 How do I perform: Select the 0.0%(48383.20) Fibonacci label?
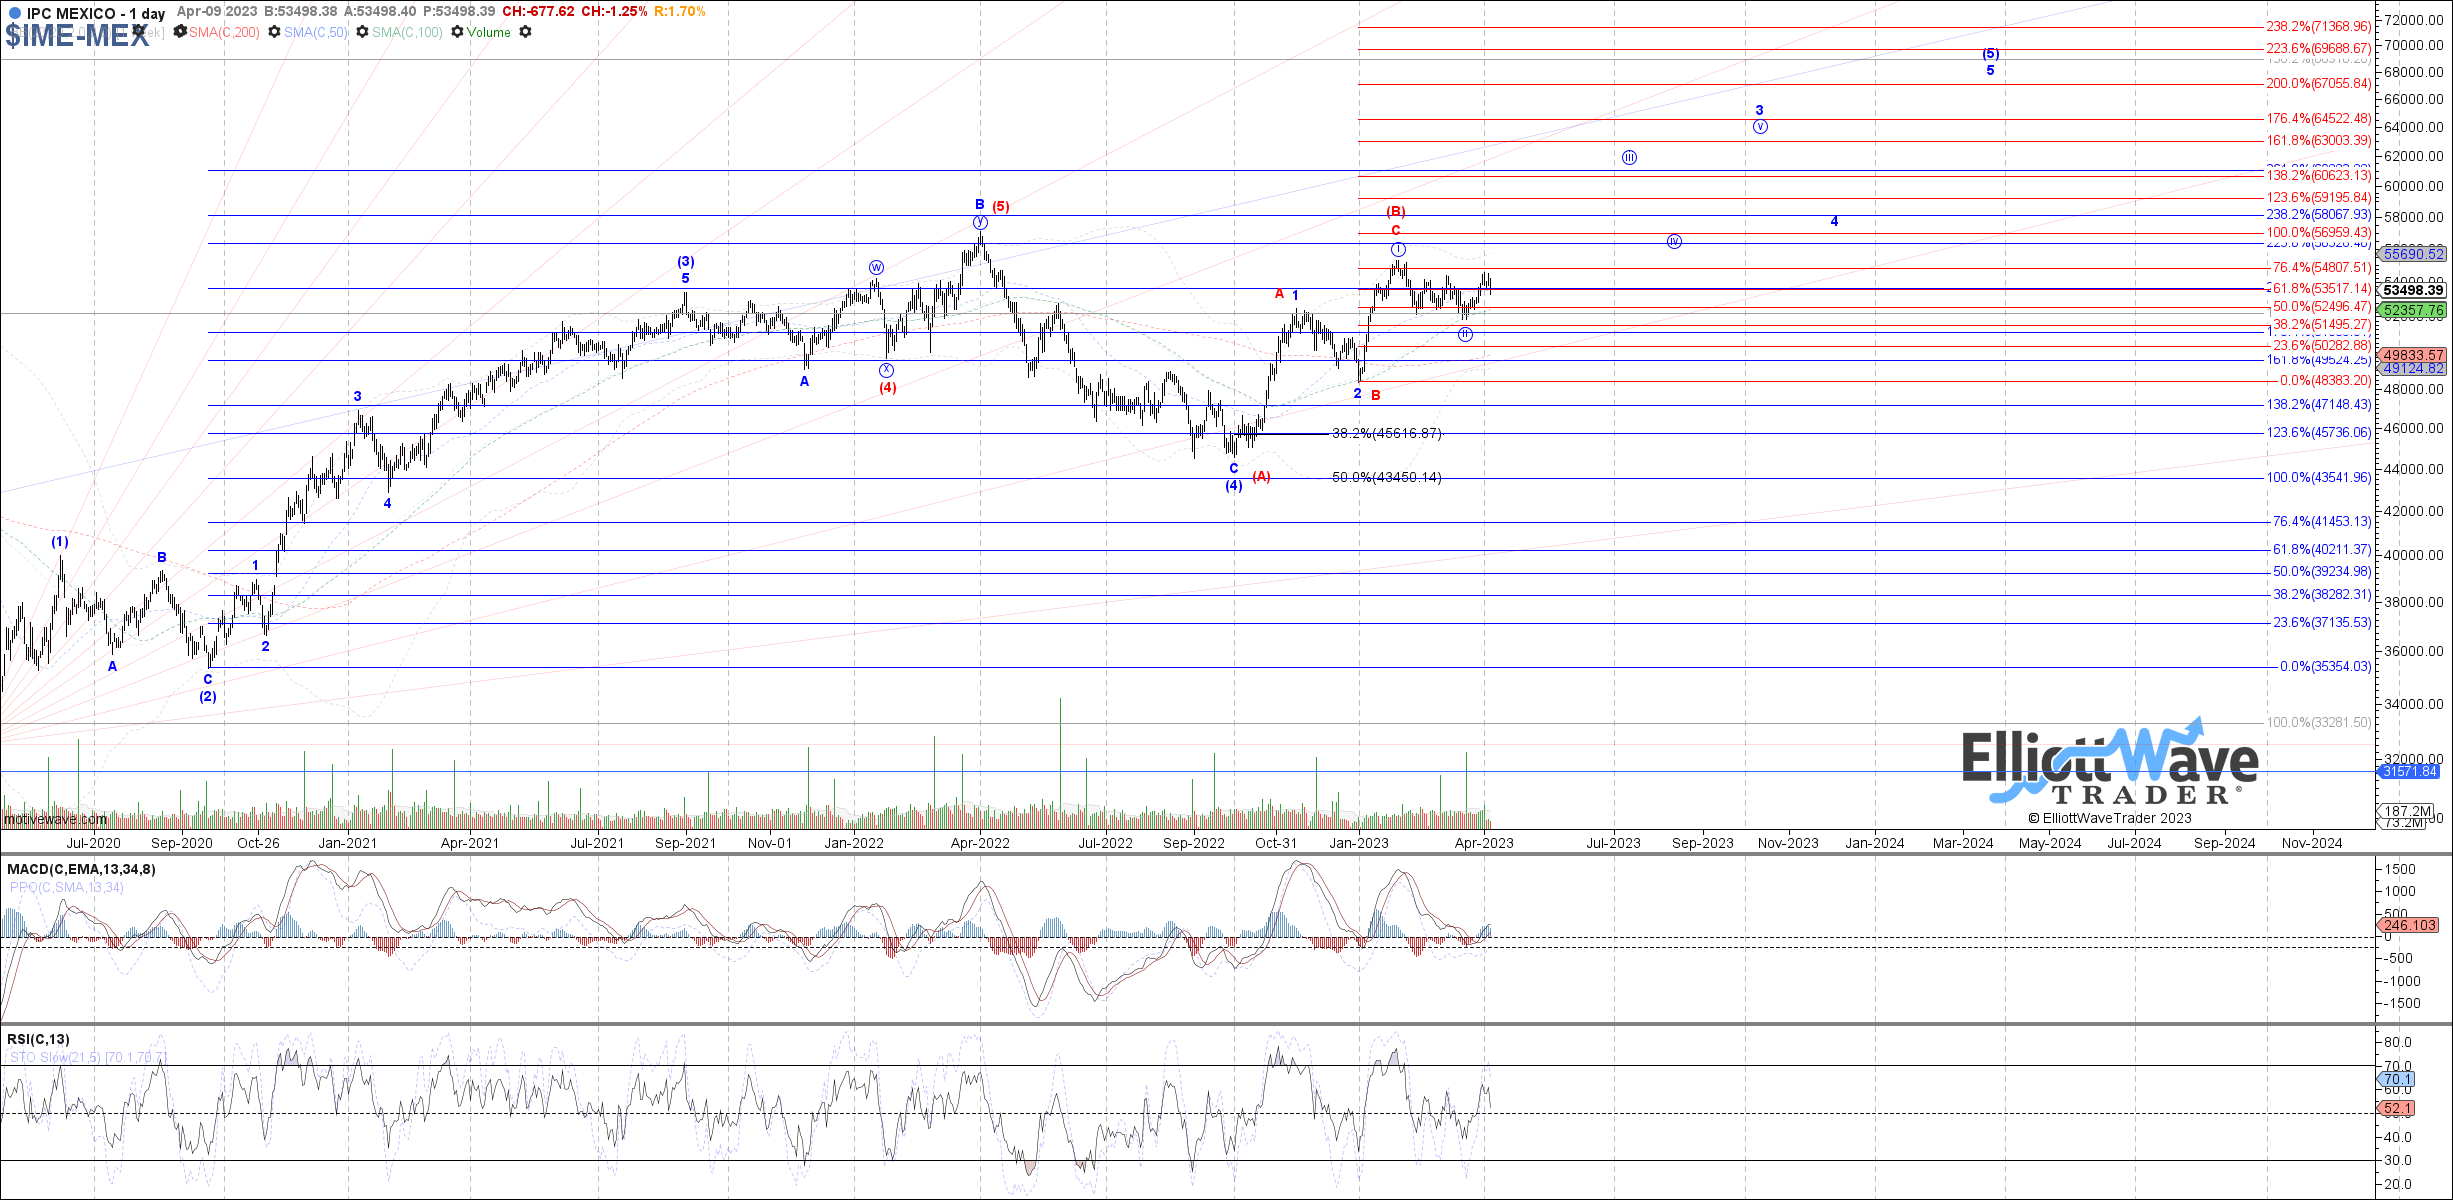tap(2325, 381)
